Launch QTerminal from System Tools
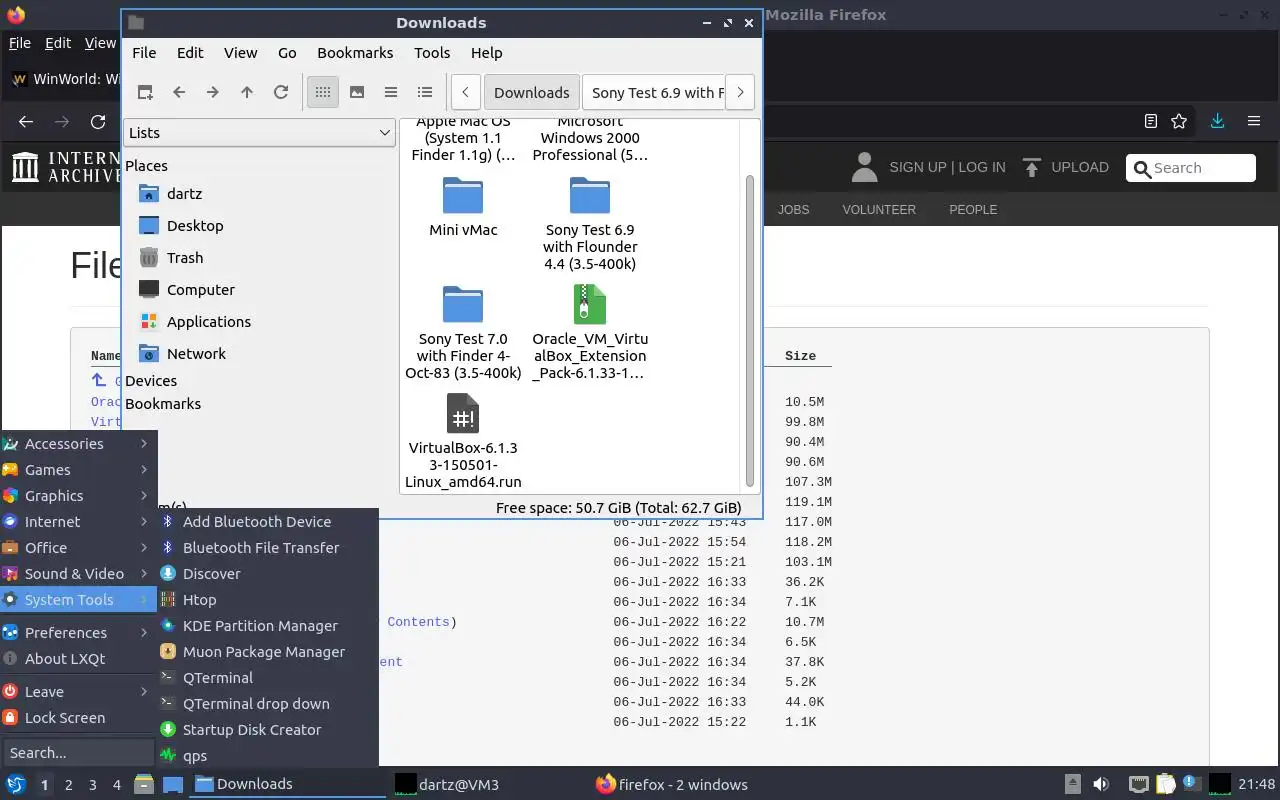 pyautogui.click(x=267, y=677)
